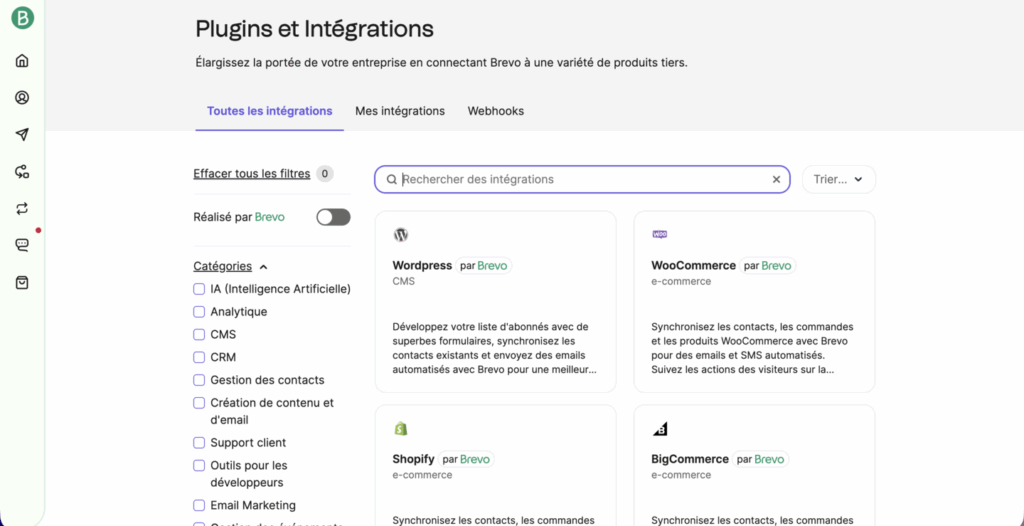Viewport: 1024px width, 526px height.
Task: Click the Wordpress card description text
Action: coord(495,348)
